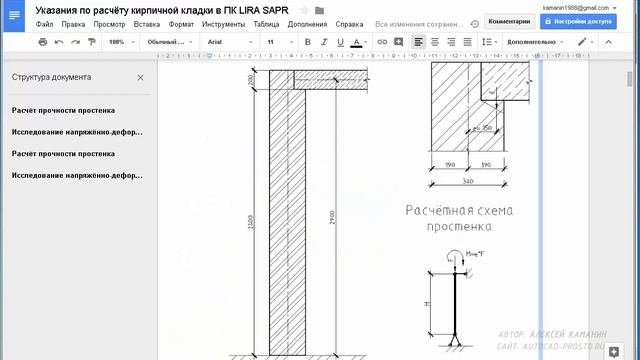Open the Правка menu
Screen dimensions: 640x360
[x=73, y=24]
